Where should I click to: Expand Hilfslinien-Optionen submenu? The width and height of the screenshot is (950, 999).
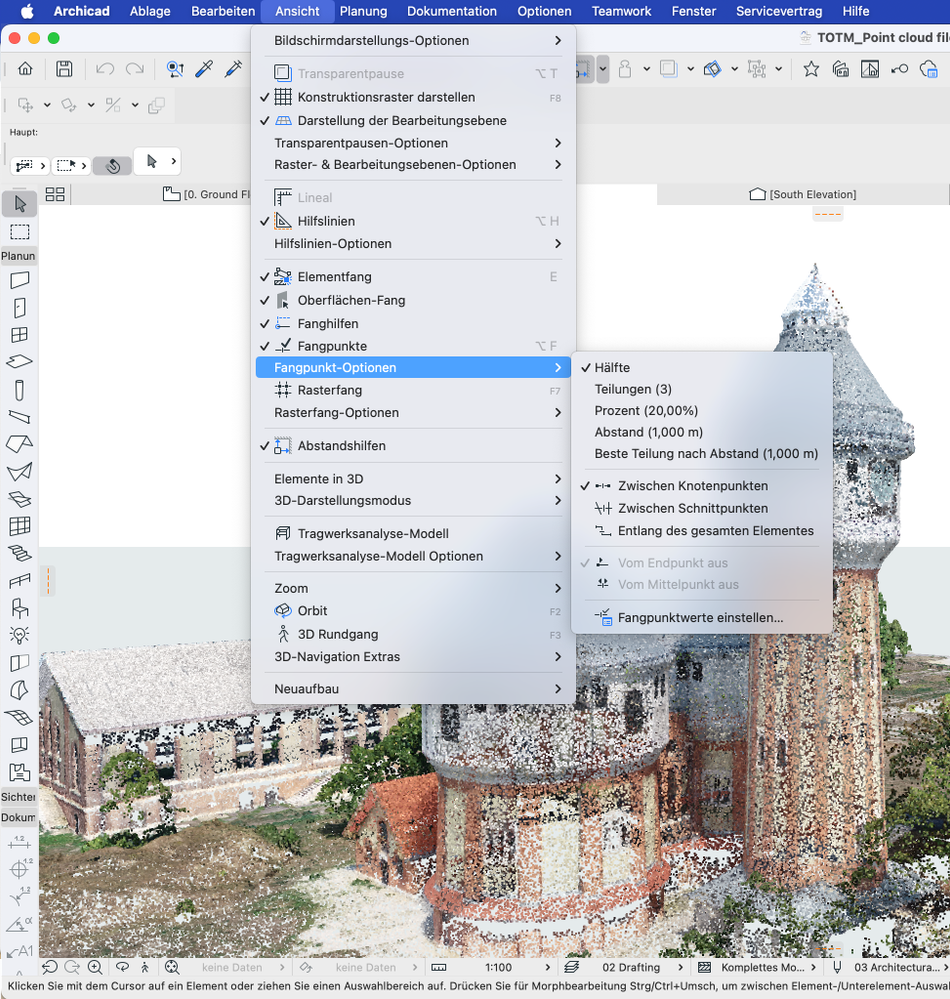click(414, 243)
